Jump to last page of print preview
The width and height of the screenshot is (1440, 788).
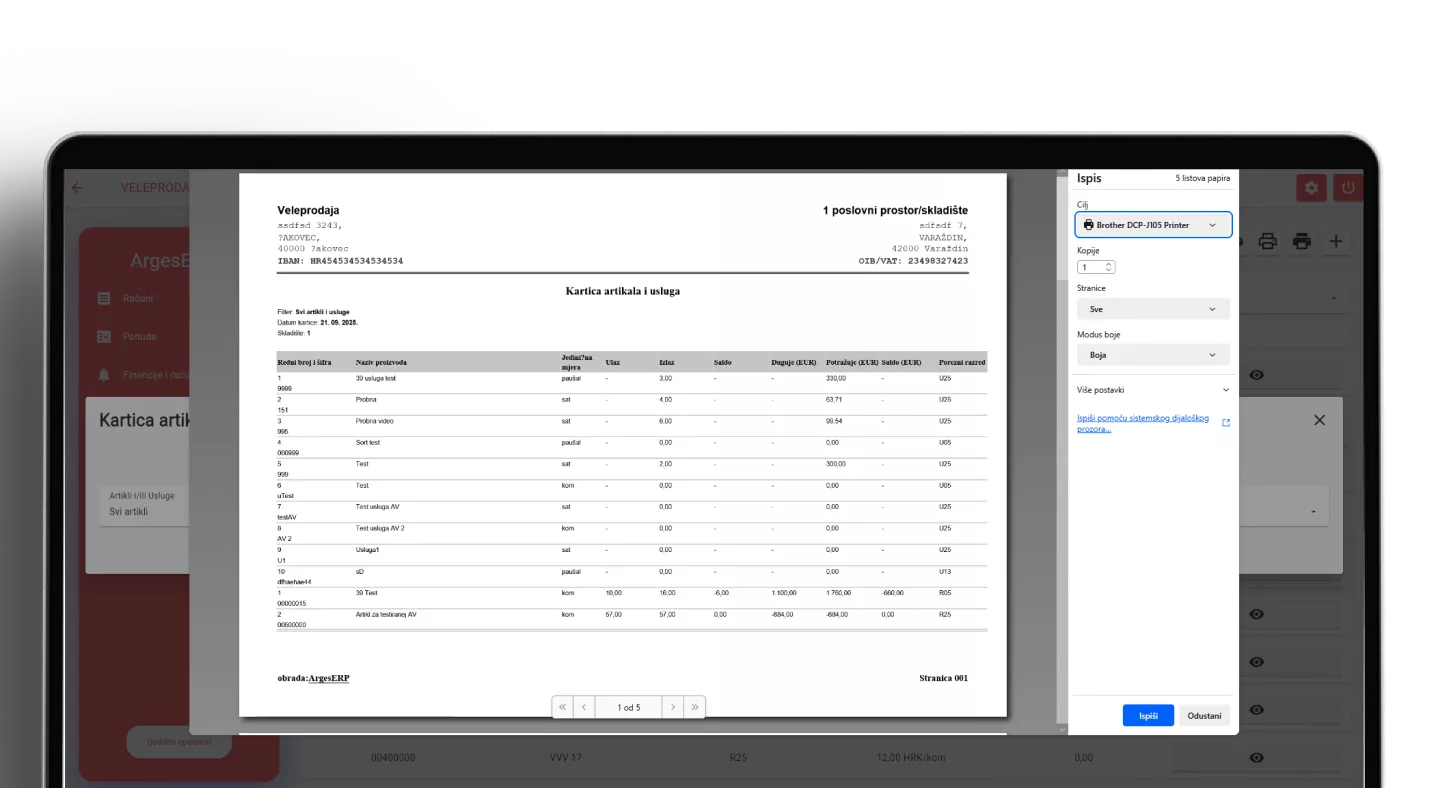pyautogui.click(x=695, y=707)
